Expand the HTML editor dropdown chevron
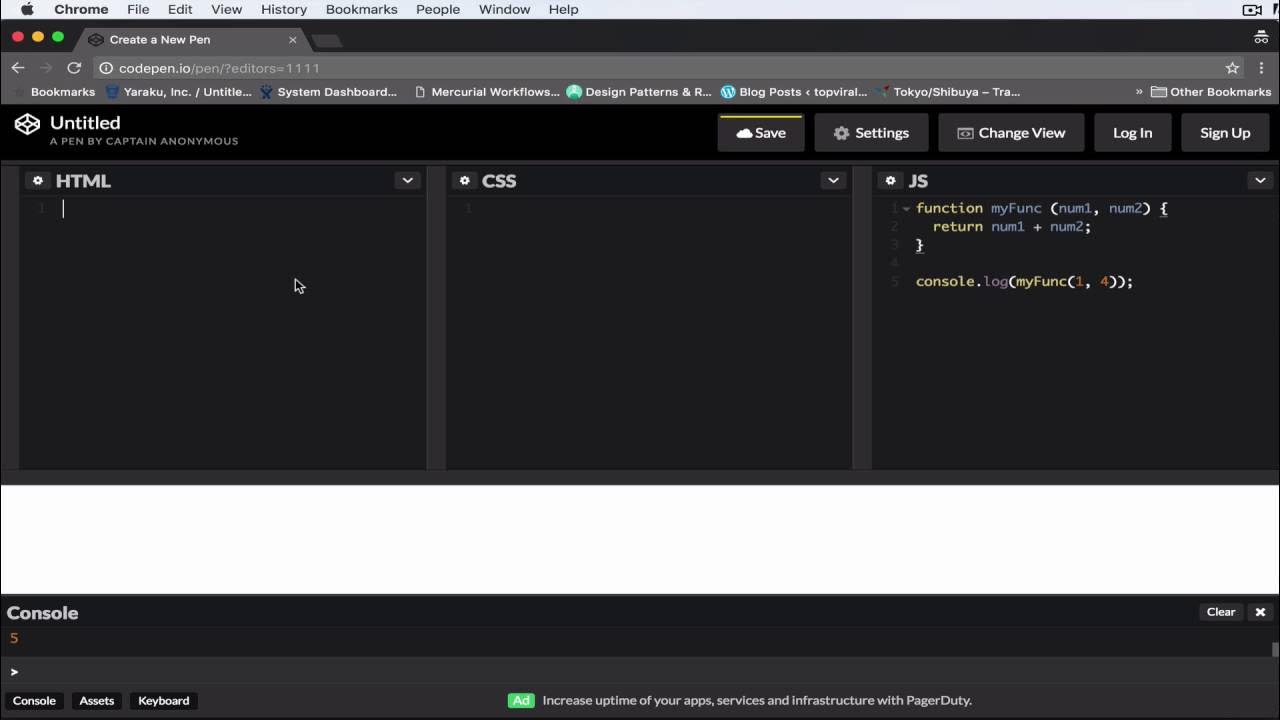 407,181
